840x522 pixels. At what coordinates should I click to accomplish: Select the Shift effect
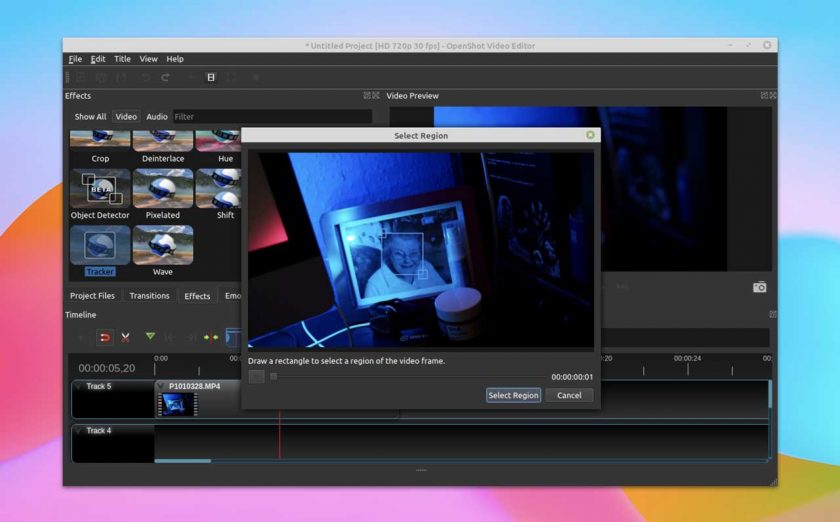pos(219,189)
